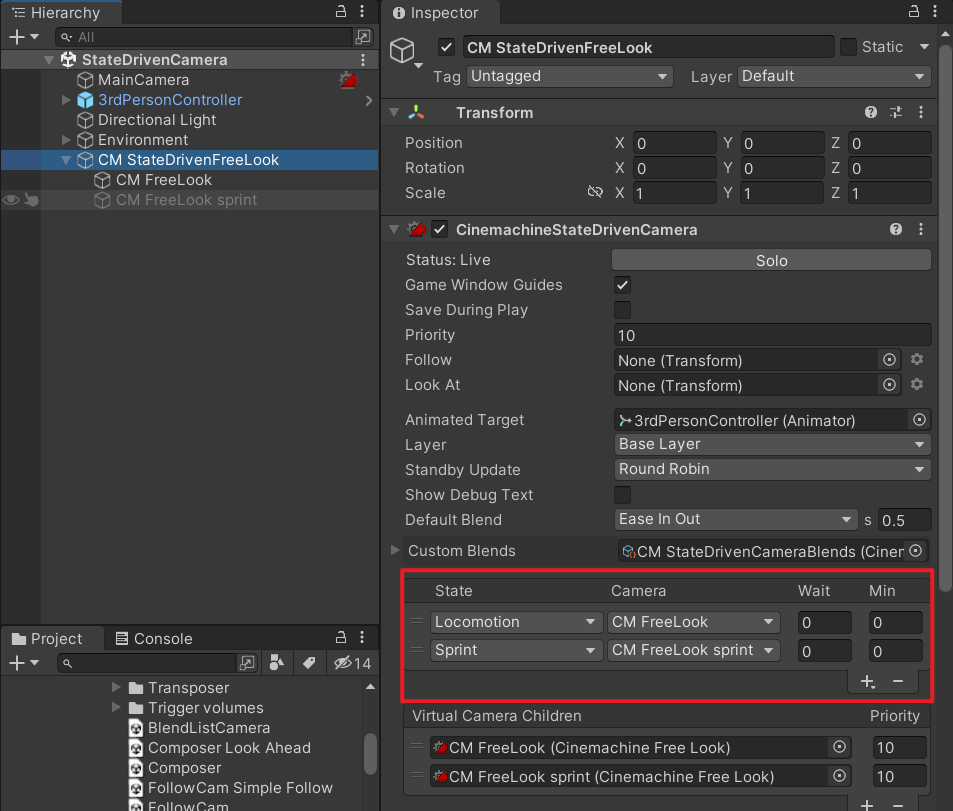
Task: Open the Tag dropdown
Action: (569, 77)
